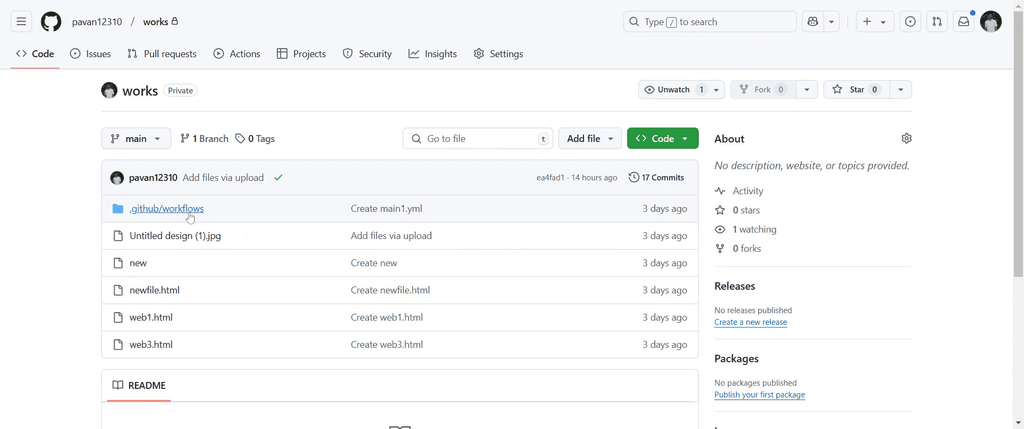Click the file icon beside newfile.html
This screenshot has height=429, width=1024.
pyautogui.click(x=118, y=290)
